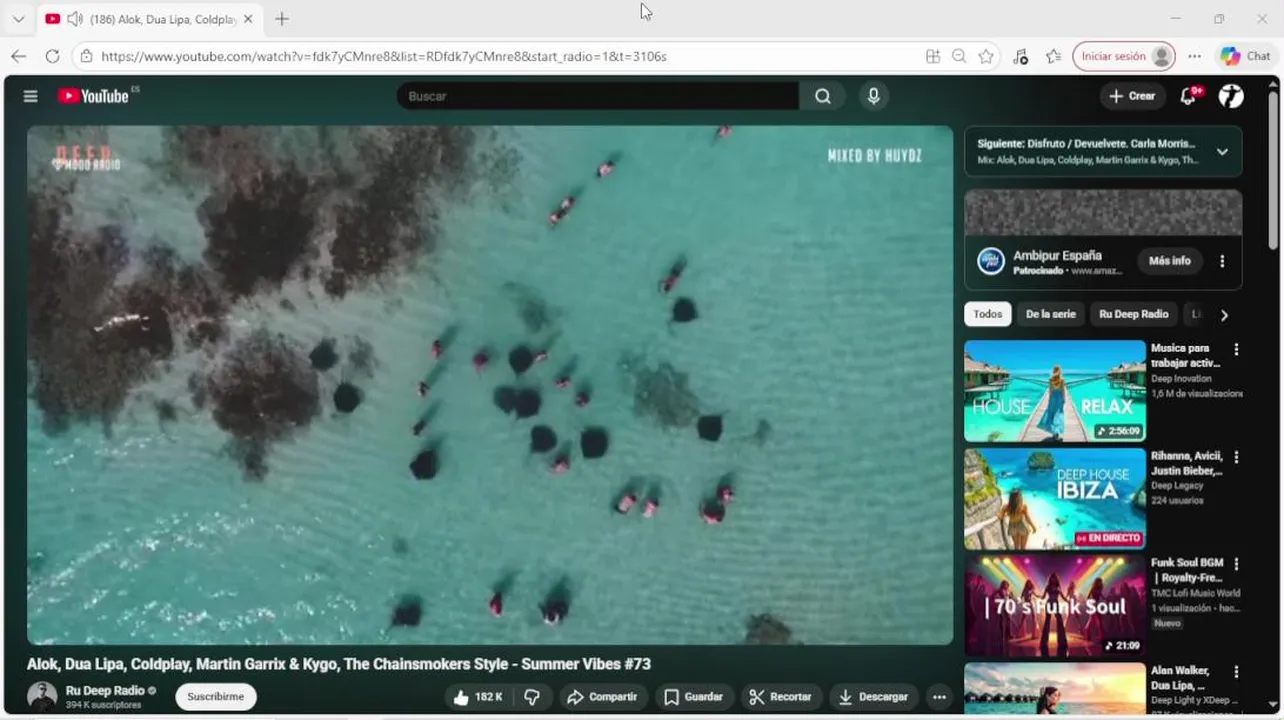The width and height of the screenshot is (1284, 720).
Task: Open Copilot Chat sidebar
Action: (x=1245, y=56)
